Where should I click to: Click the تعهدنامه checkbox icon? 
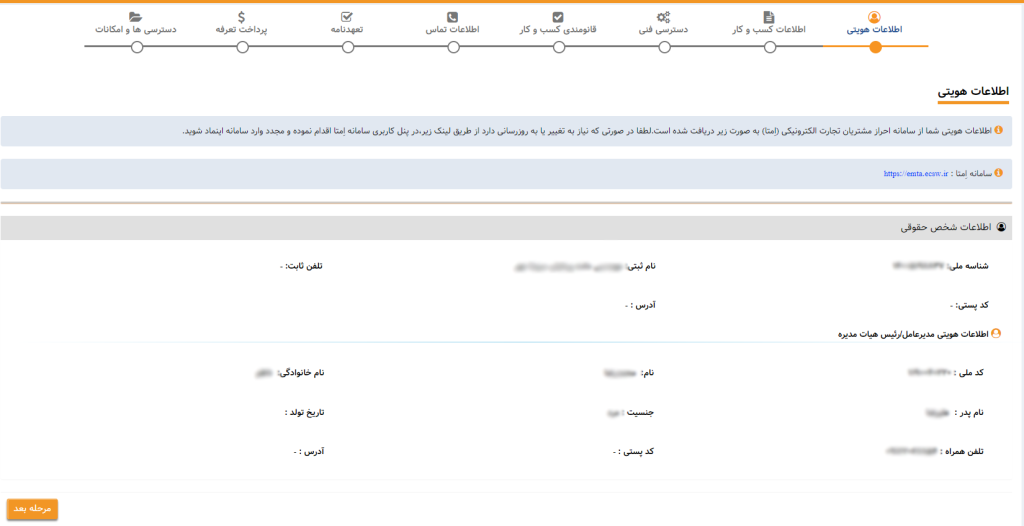[x=347, y=17]
